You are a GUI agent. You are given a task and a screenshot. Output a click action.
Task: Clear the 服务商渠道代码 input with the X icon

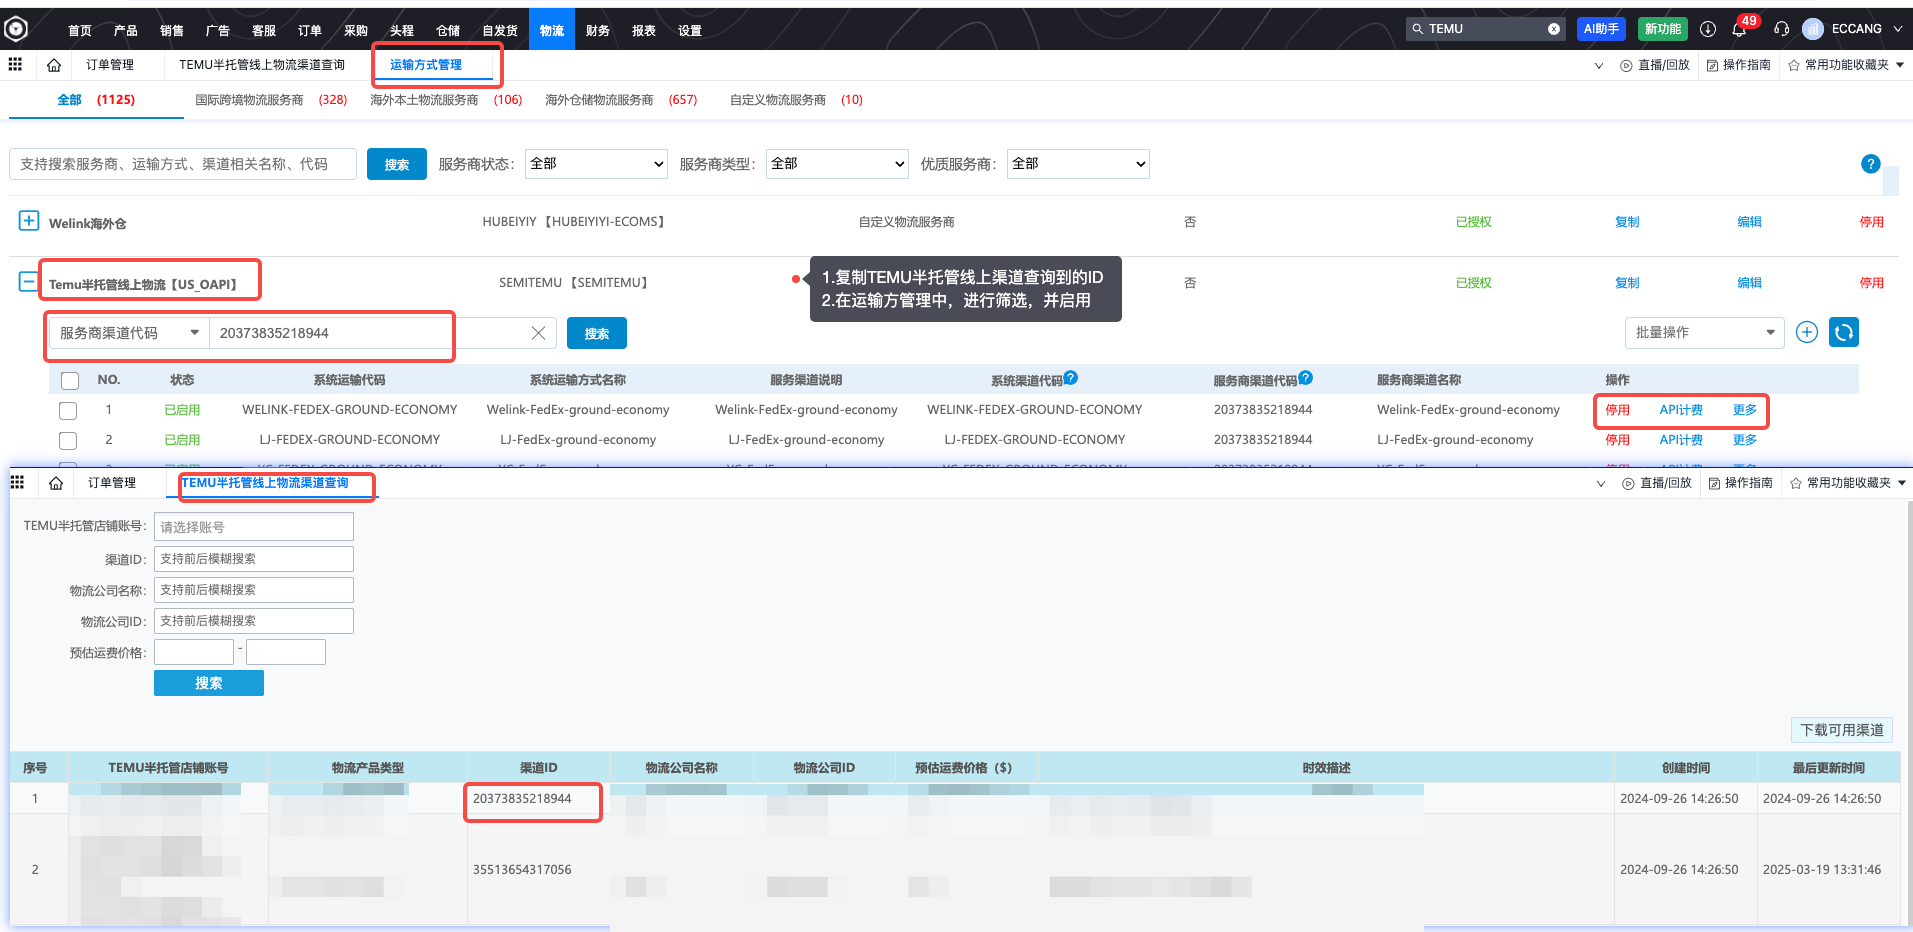(x=539, y=333)
